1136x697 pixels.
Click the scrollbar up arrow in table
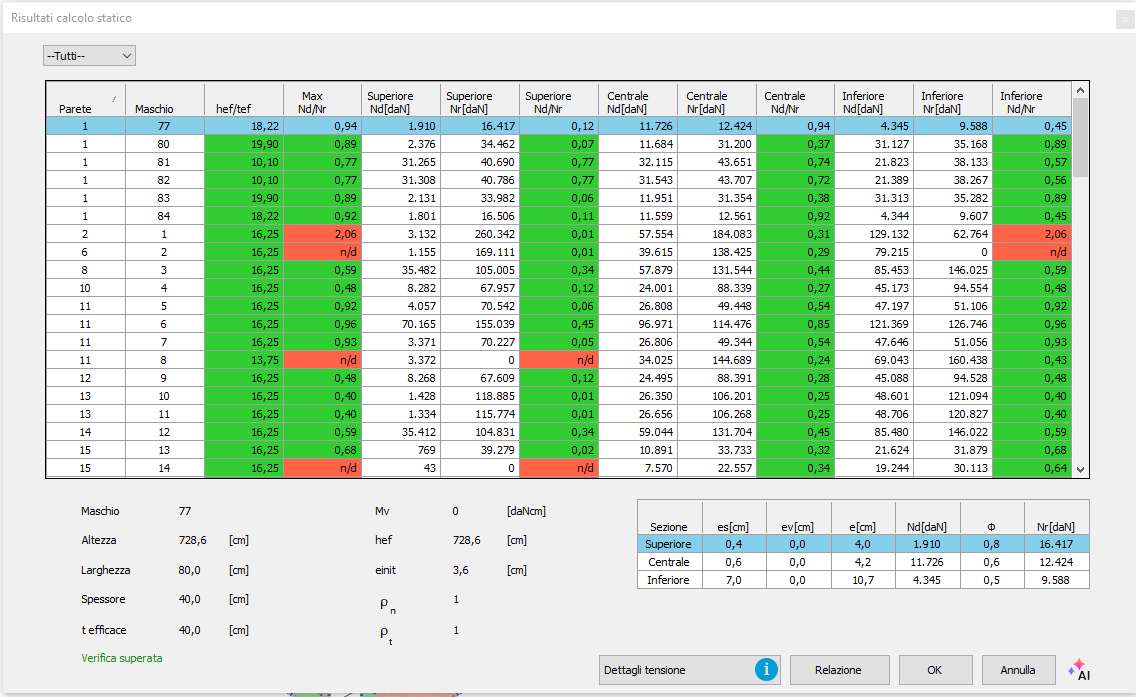(1079, 91)
